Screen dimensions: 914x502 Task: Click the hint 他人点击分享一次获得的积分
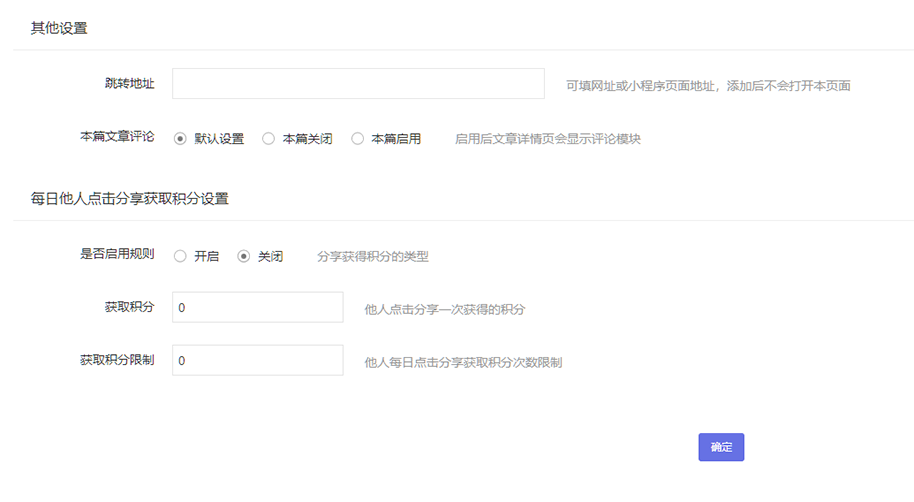(x=445, y=310)
